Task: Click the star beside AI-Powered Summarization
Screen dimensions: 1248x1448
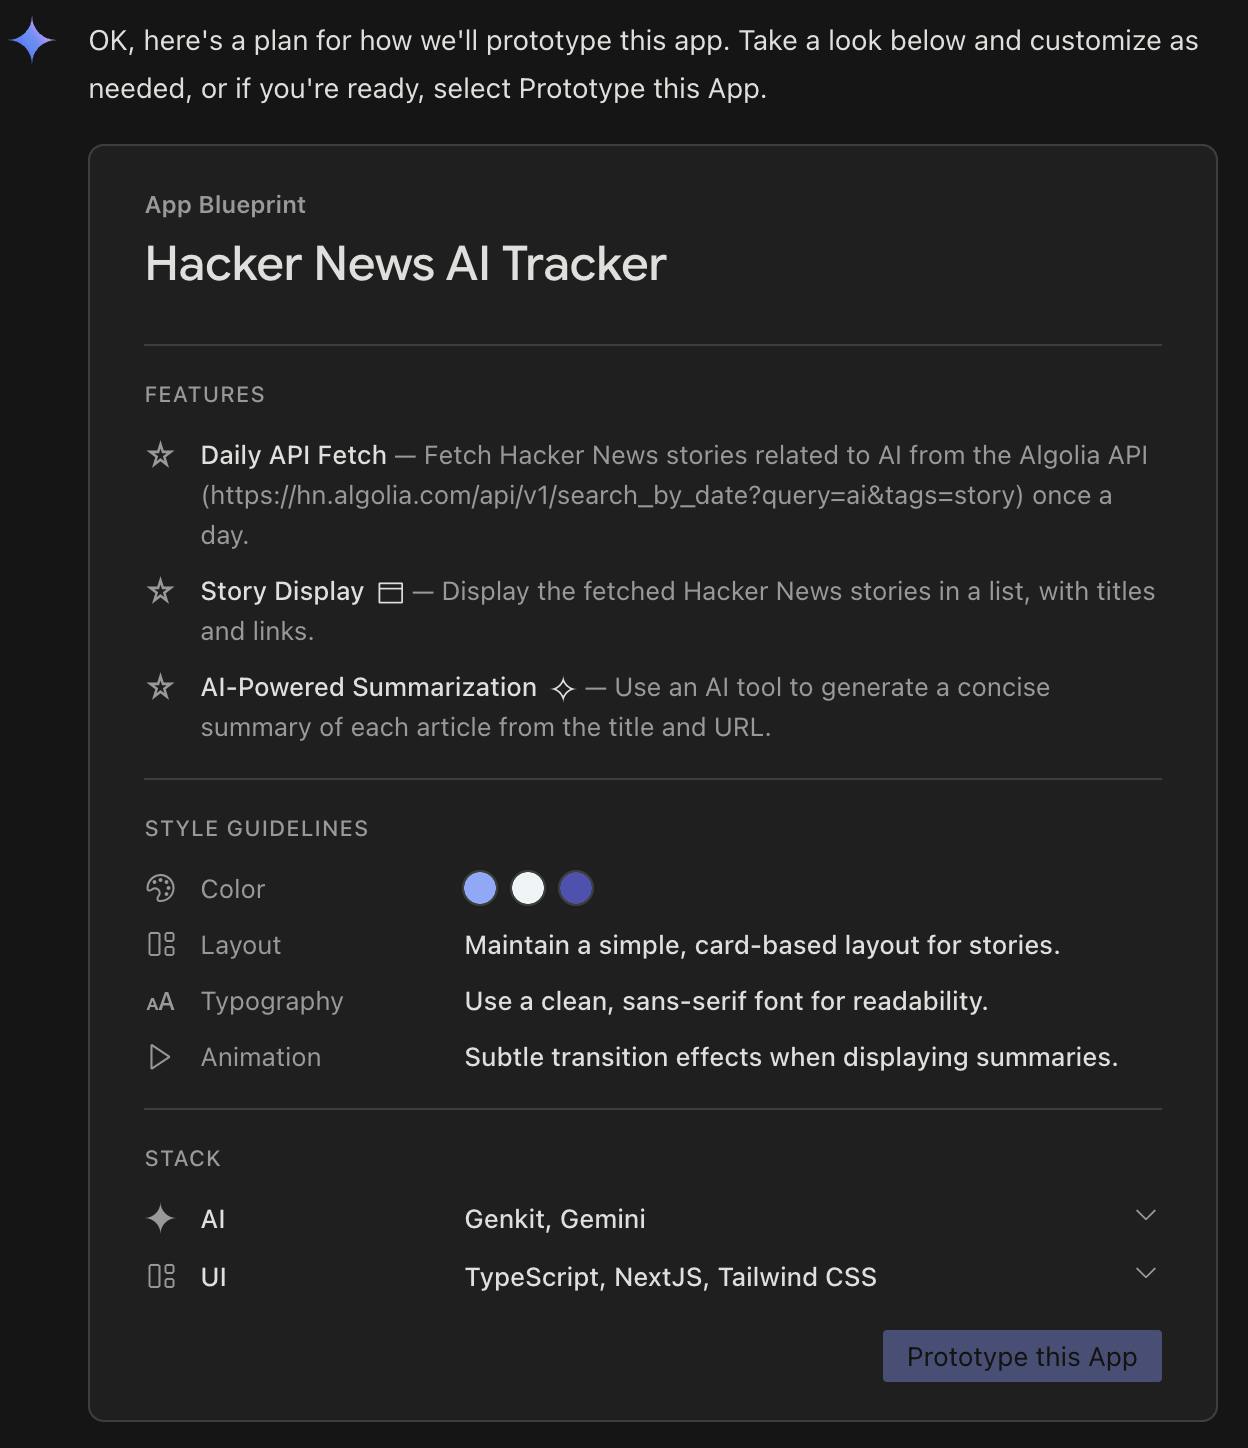Action: (x=160, y=688)
